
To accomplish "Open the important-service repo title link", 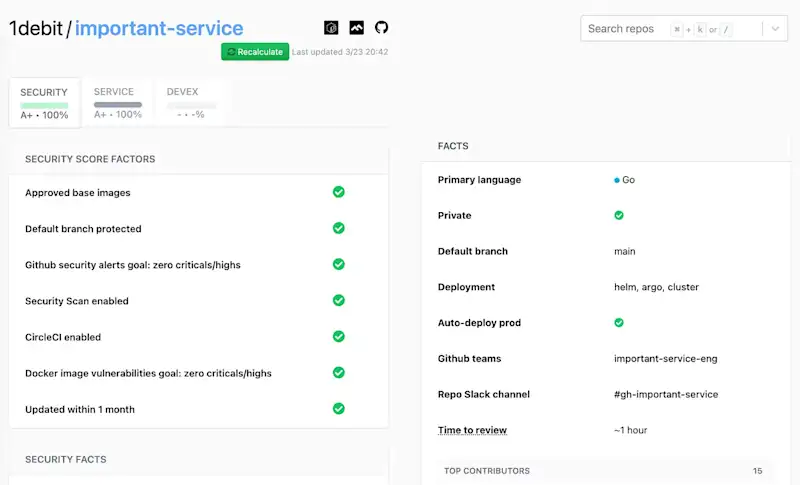I will [159, 28].
